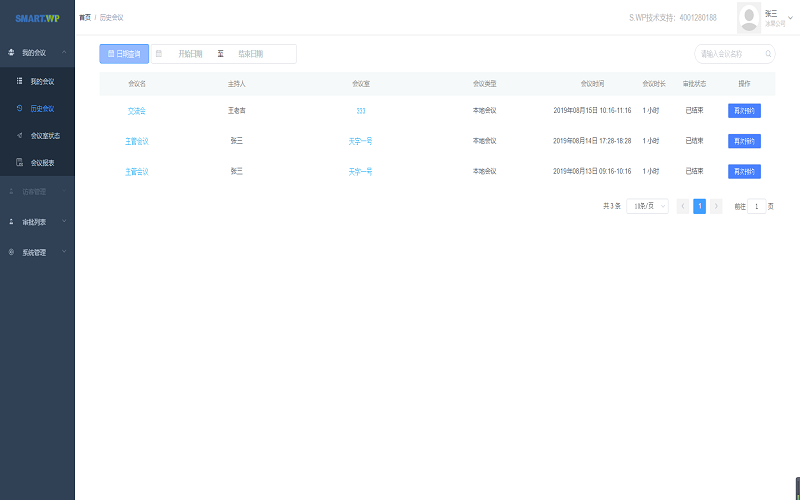Click 再次预约 for the 08月13日 meeting
Viewport: 800px width, 500px height.
(x=744, y=171)
